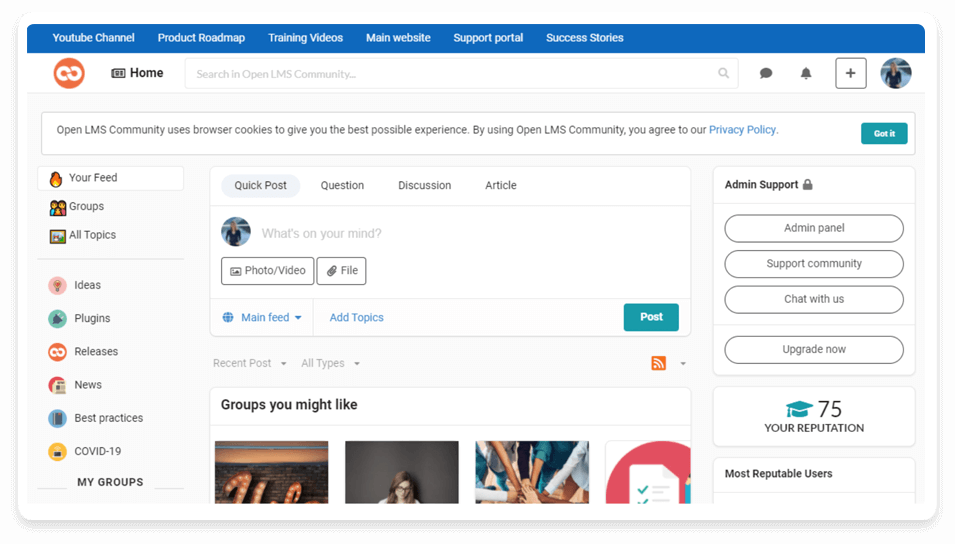
Task: Click the Main feed globe icon
Action: pos(228,317)
